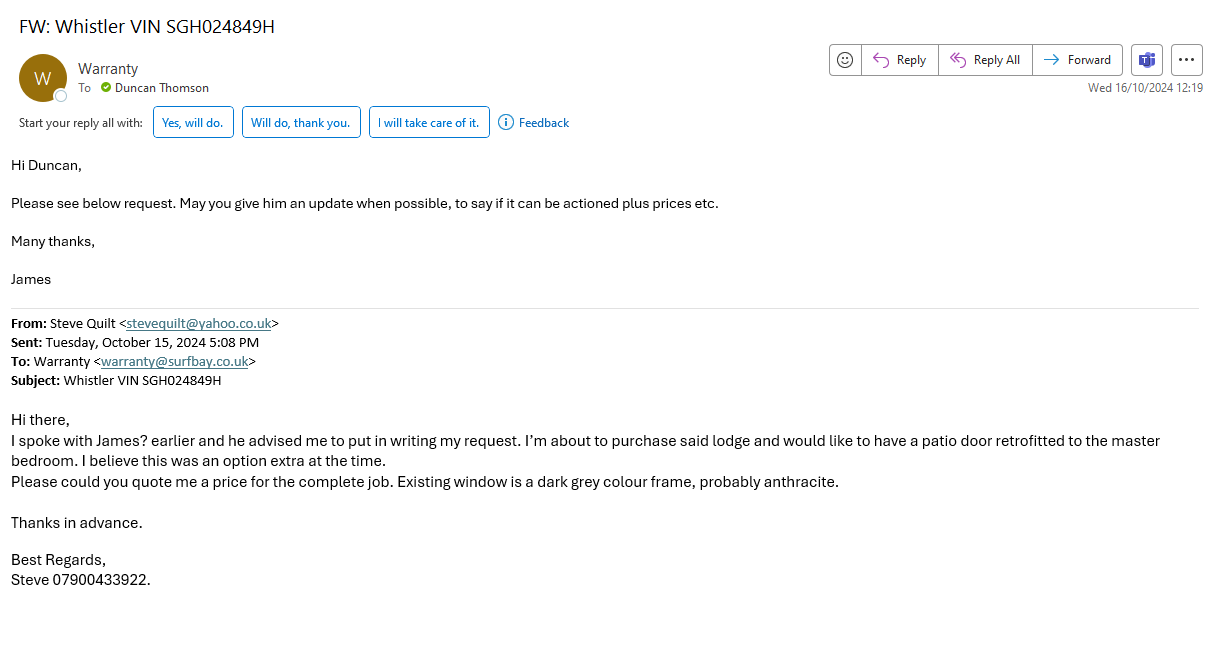Open the warranty@surfbay.co.uk email link
Image resolution: width=1221 pixels, height=648 pixels.
coord(174,362)
